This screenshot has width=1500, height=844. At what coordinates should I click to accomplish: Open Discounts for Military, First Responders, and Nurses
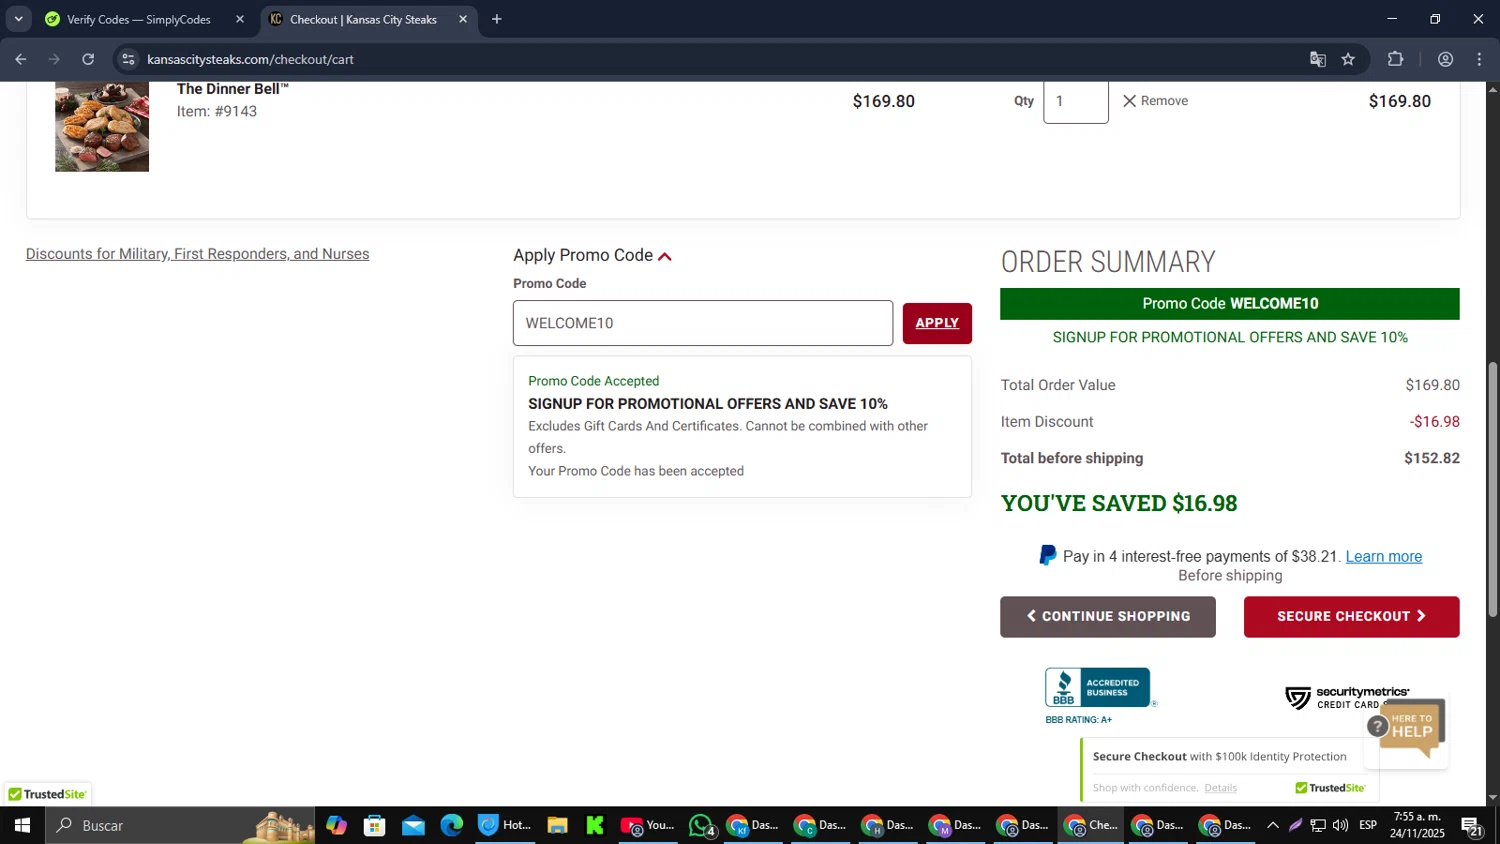tap(198, 254)
